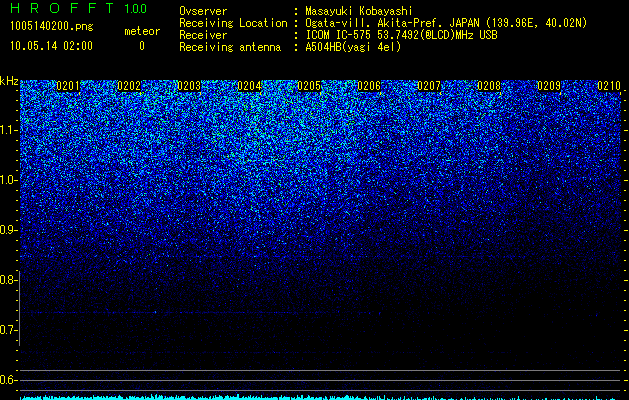Click the Ogata-vill. Akita-Pref. JAPAN location text
The image size is (629, 400).
coord(446,23)
